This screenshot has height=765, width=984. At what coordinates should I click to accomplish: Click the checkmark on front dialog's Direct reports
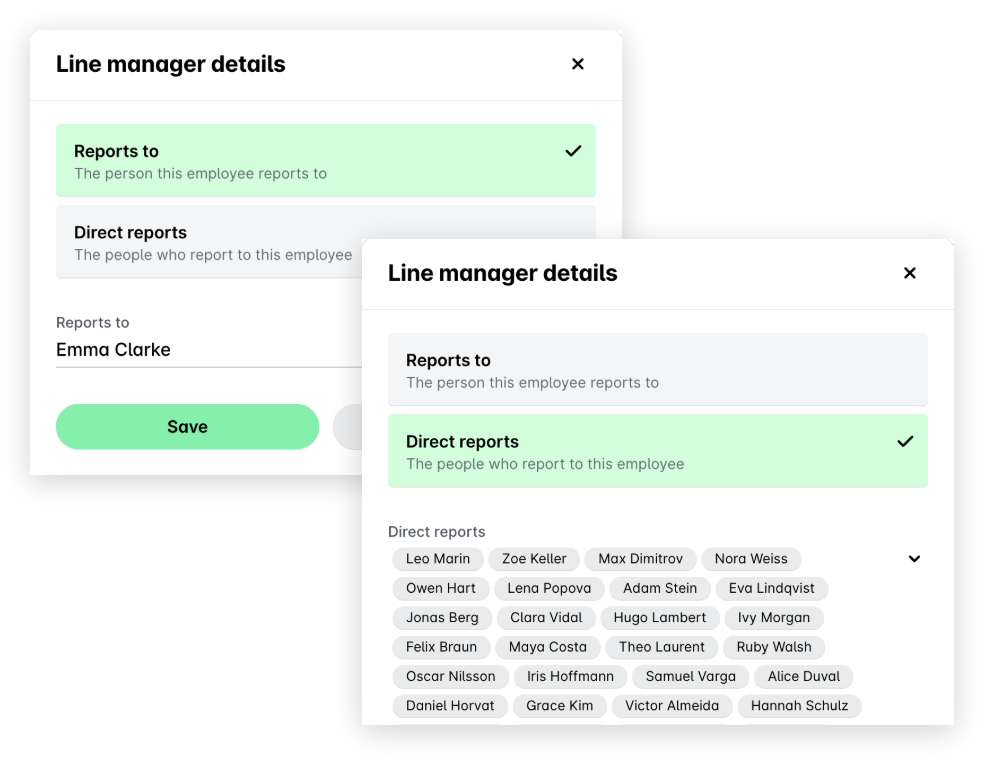pyautogui.click(x=905, y=442)
